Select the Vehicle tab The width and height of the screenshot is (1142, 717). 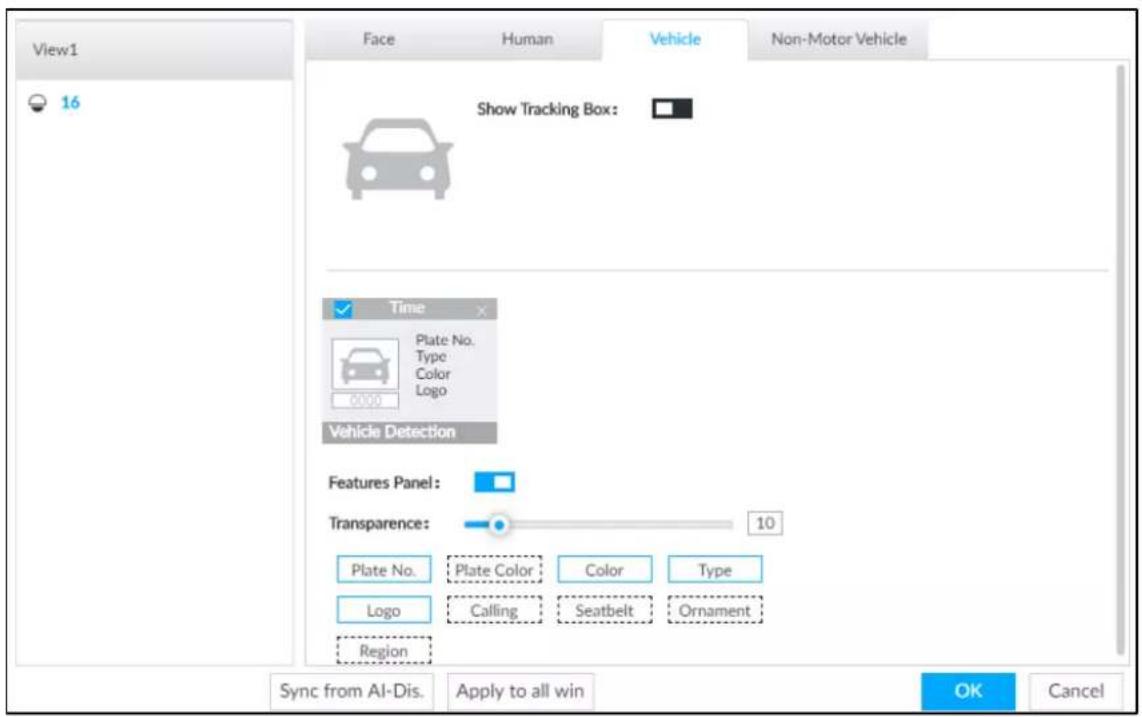click(674, 39)
